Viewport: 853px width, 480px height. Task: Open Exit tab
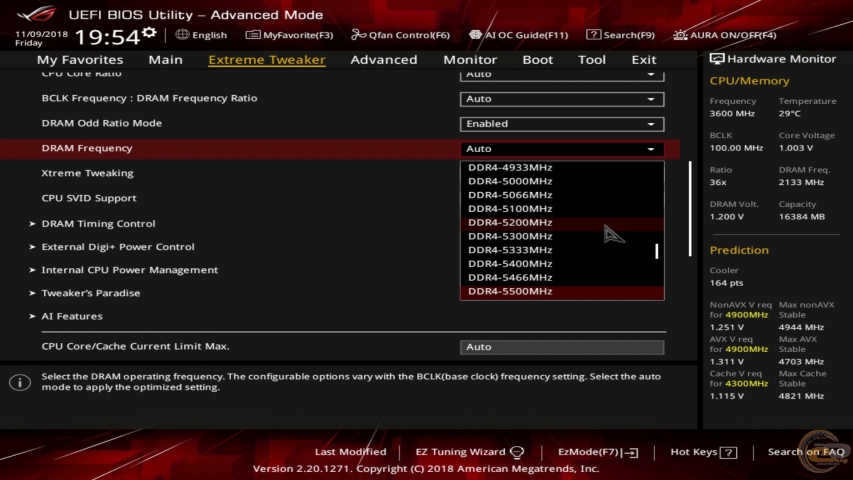[x=644, y=59]
